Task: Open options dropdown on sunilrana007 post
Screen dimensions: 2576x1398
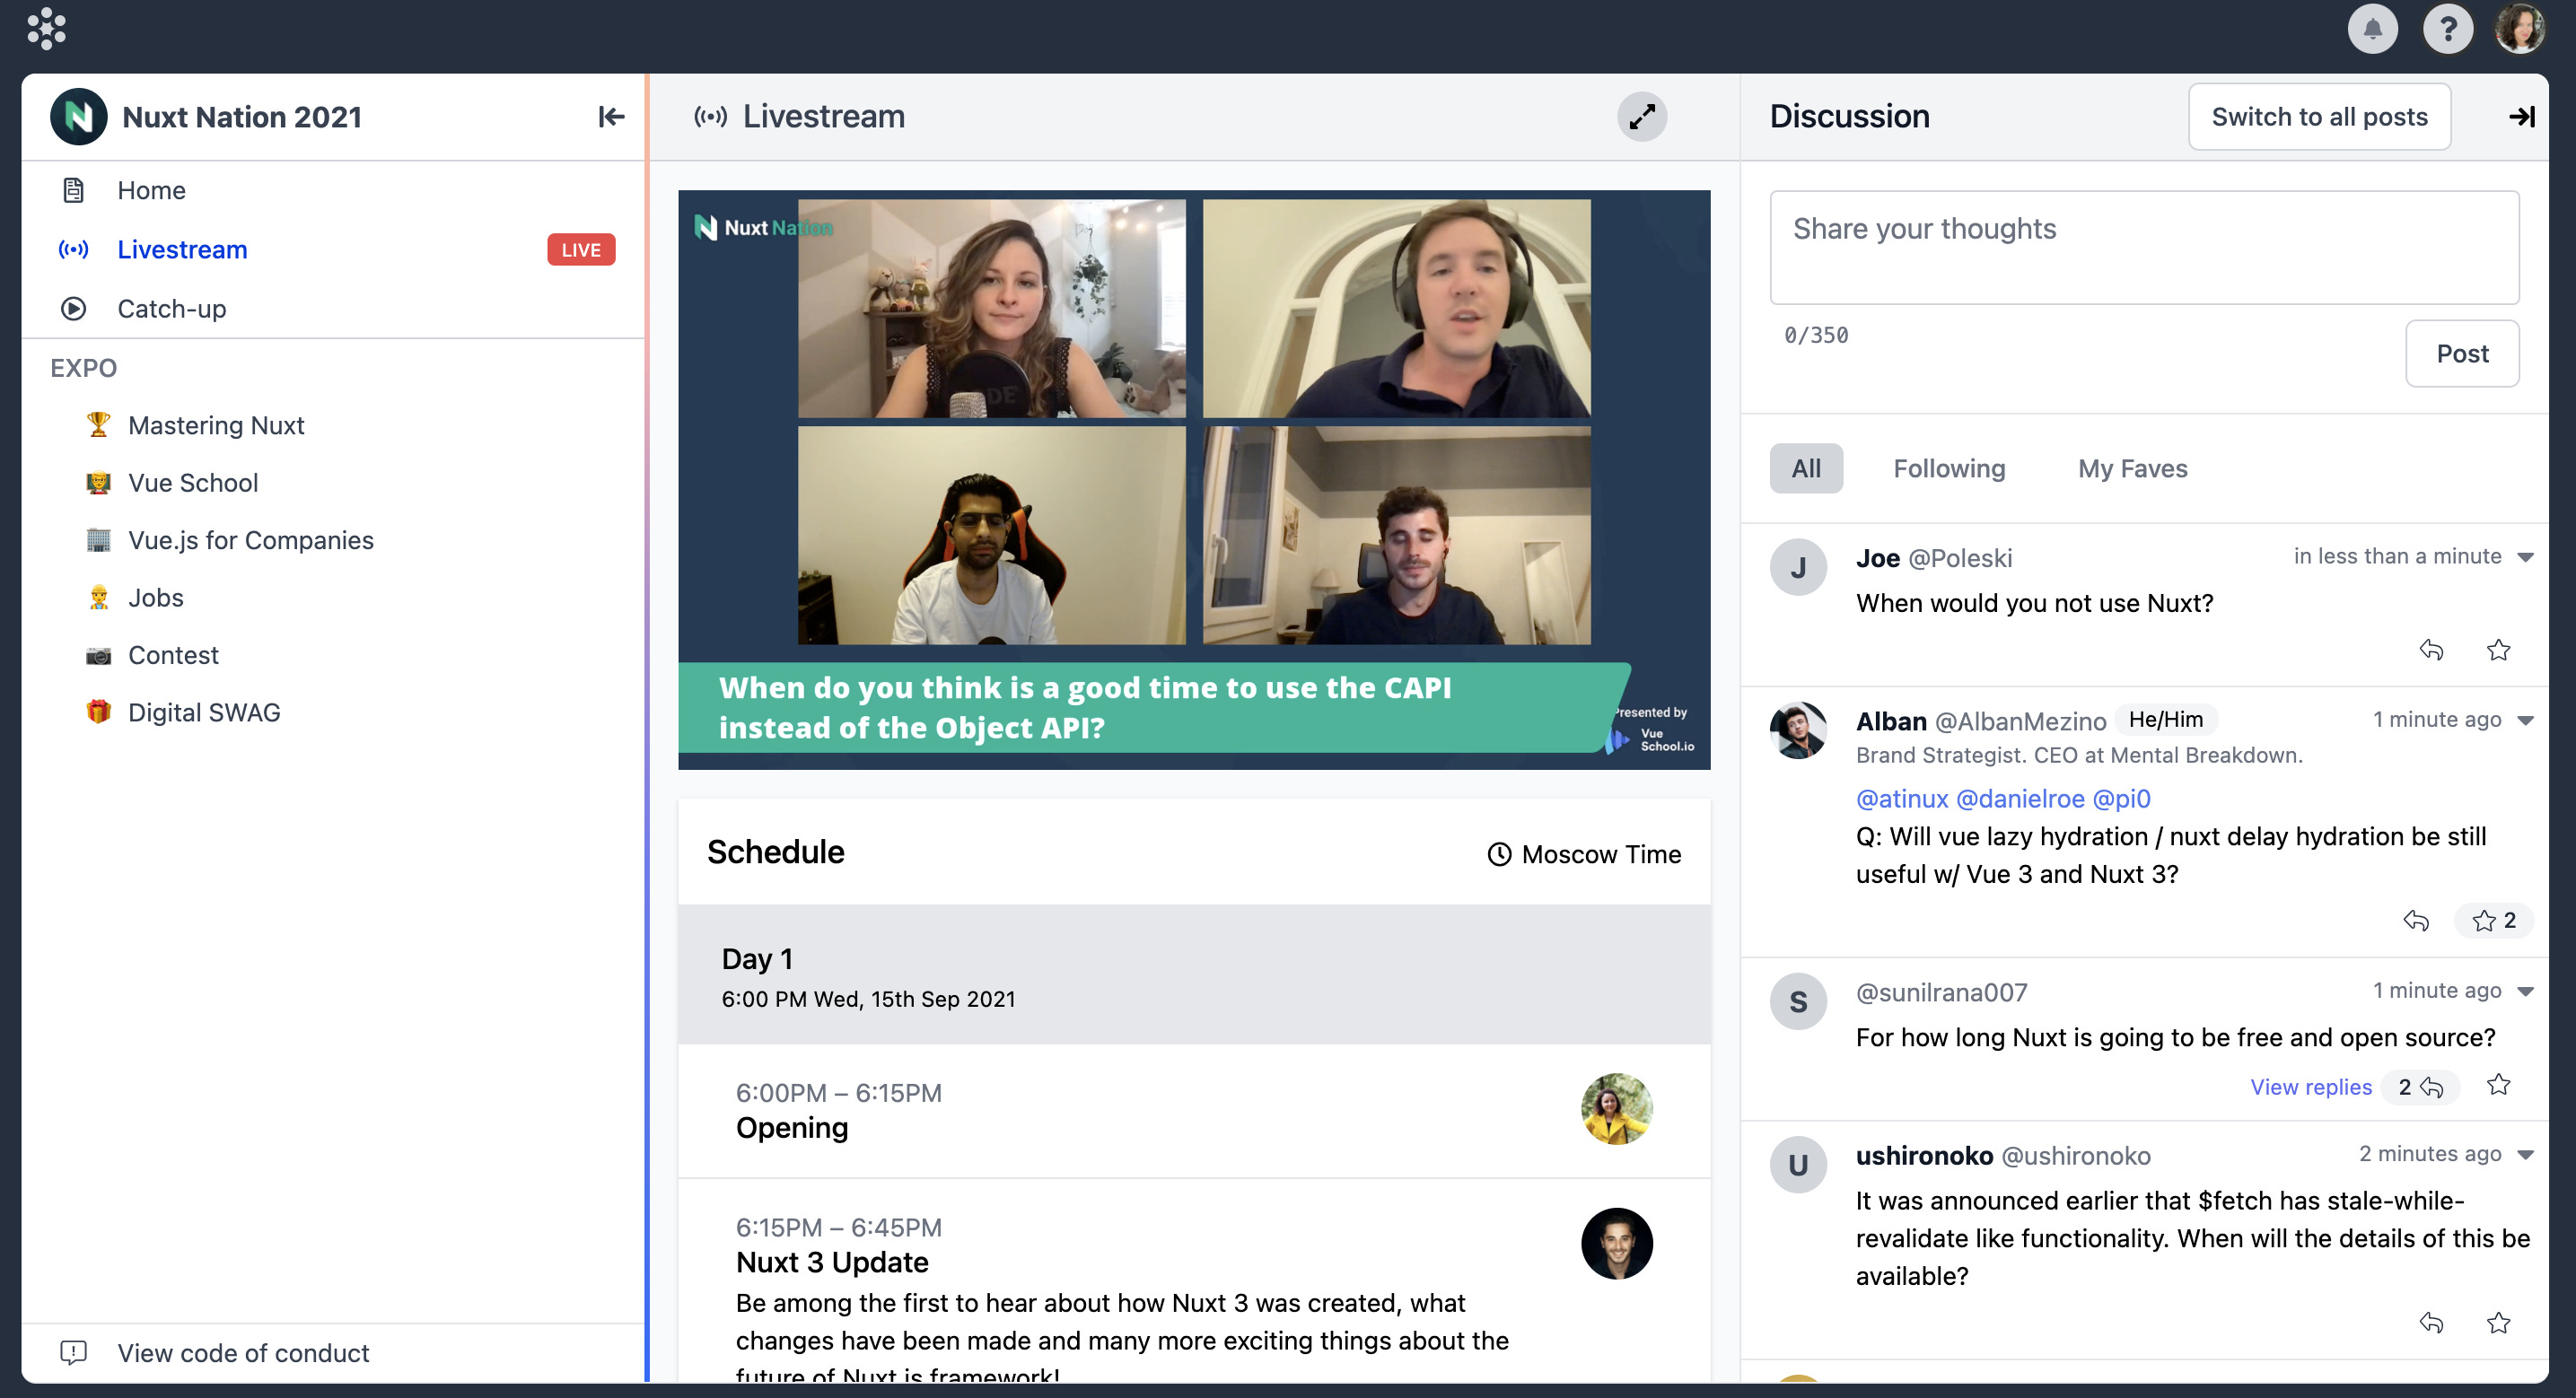Action: click(2525, 991)
